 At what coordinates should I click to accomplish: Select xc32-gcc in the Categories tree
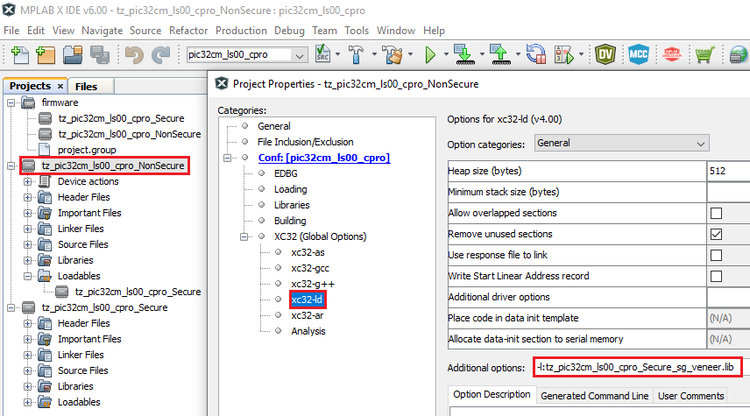[x=311, y=267]
